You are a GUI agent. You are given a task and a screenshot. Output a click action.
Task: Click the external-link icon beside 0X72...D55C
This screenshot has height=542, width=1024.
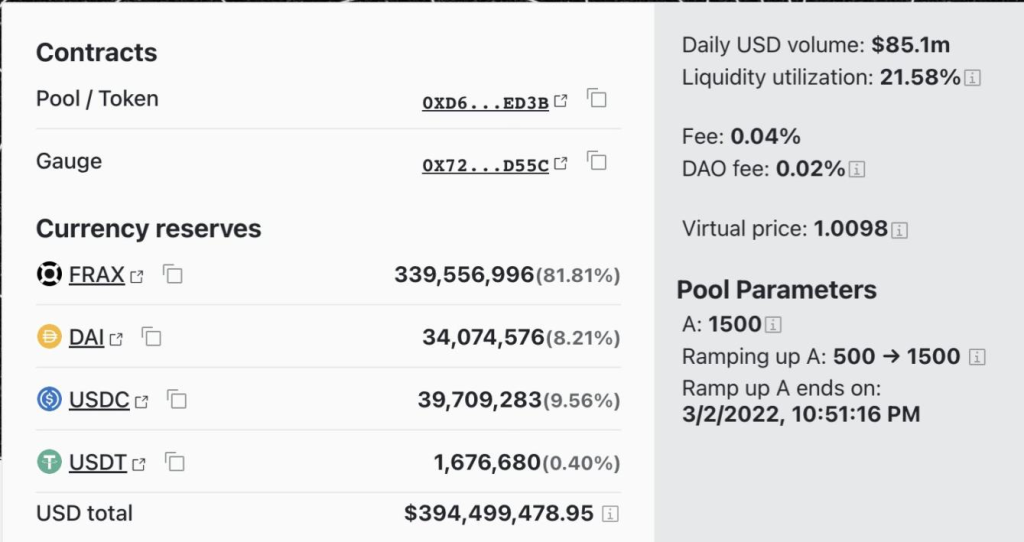point(560,163)
